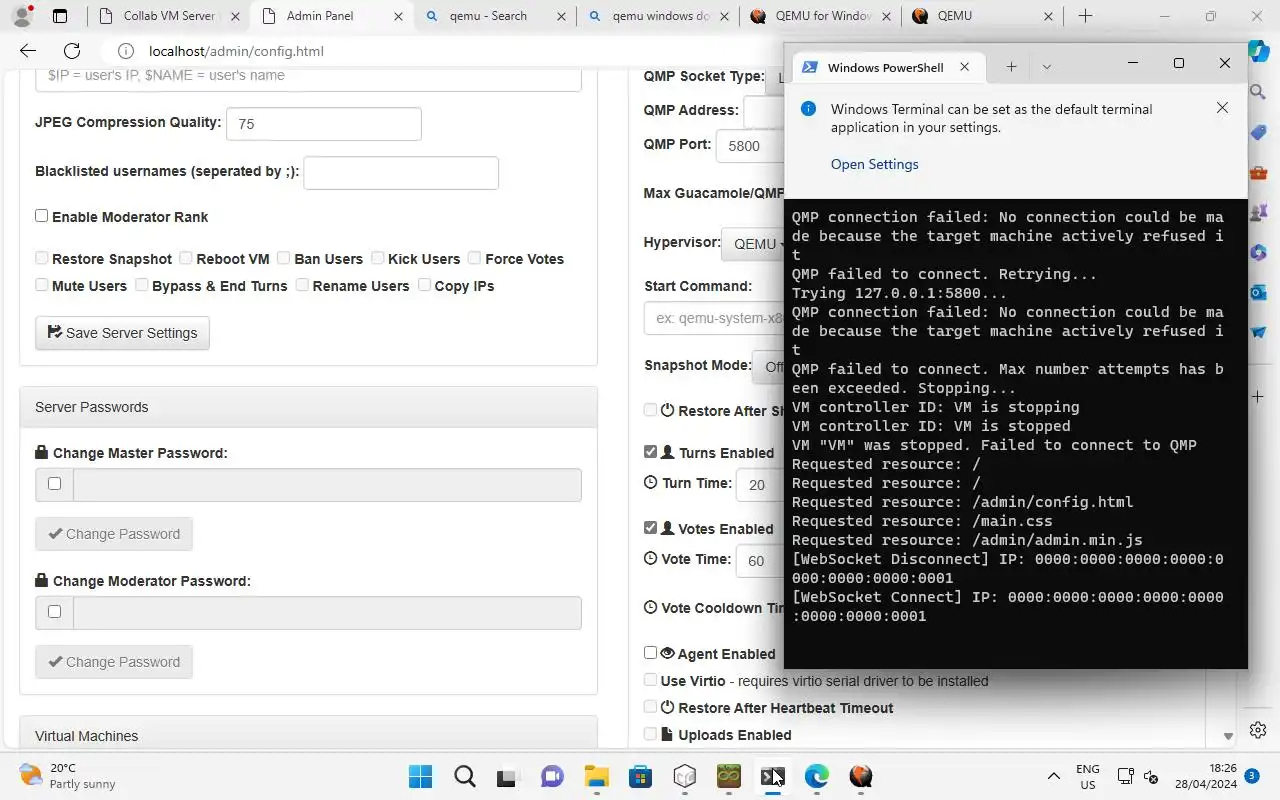Open Microsoft Store from taskbar

click(x=641, y=776)
